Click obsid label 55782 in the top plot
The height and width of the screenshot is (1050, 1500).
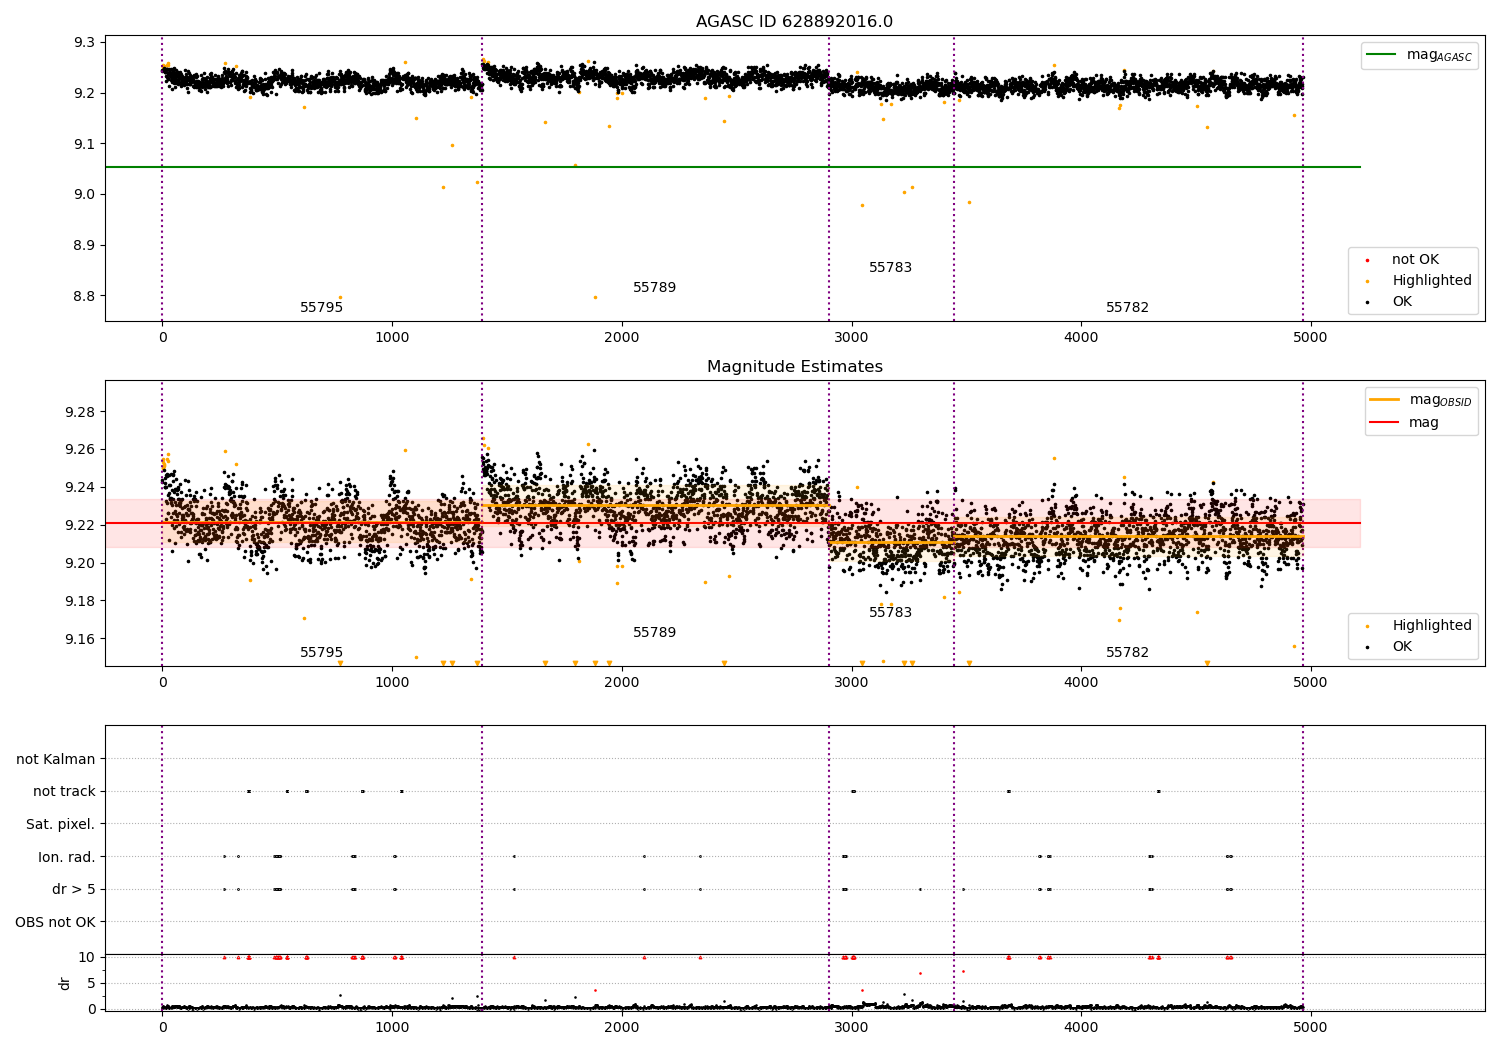(1127, 308)
